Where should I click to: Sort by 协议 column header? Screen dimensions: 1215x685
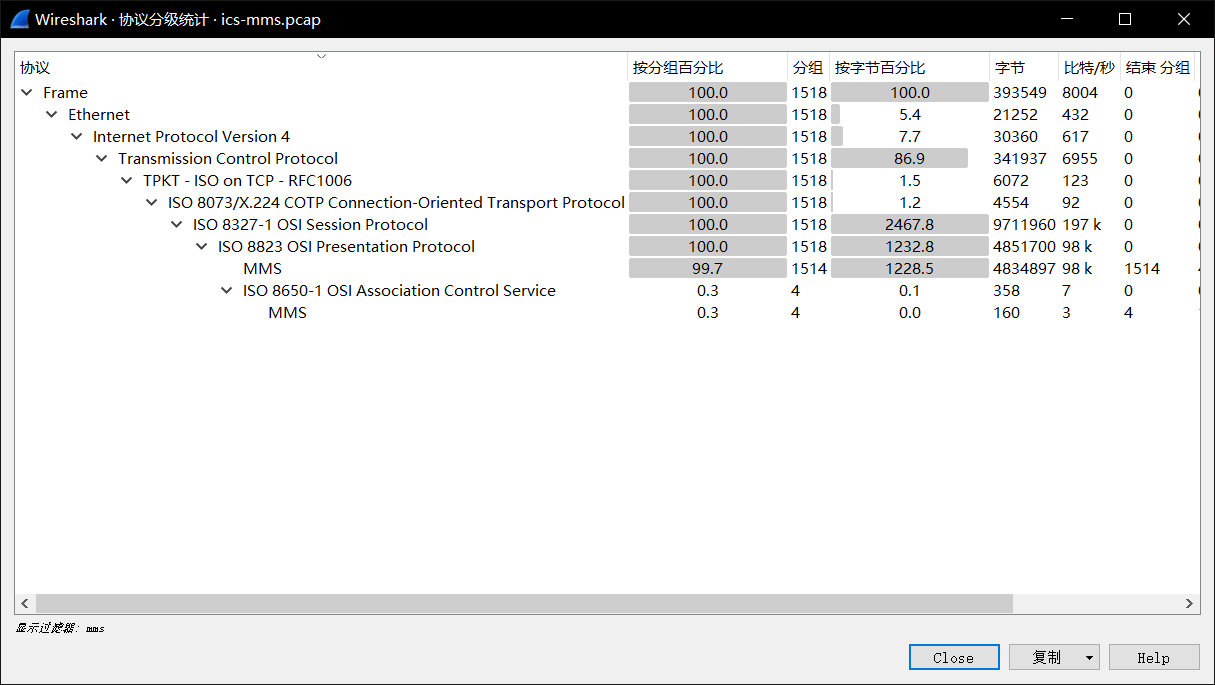[321, 68]
